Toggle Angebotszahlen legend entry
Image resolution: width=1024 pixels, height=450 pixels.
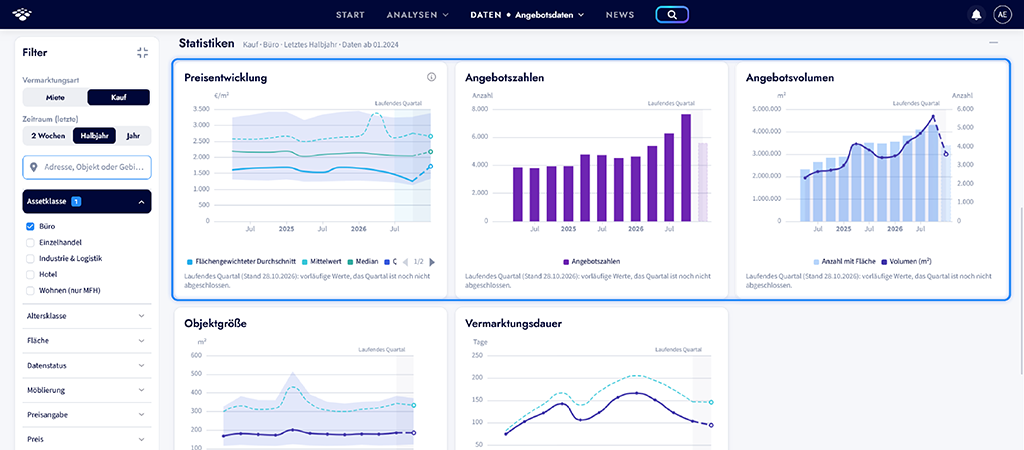591,261
